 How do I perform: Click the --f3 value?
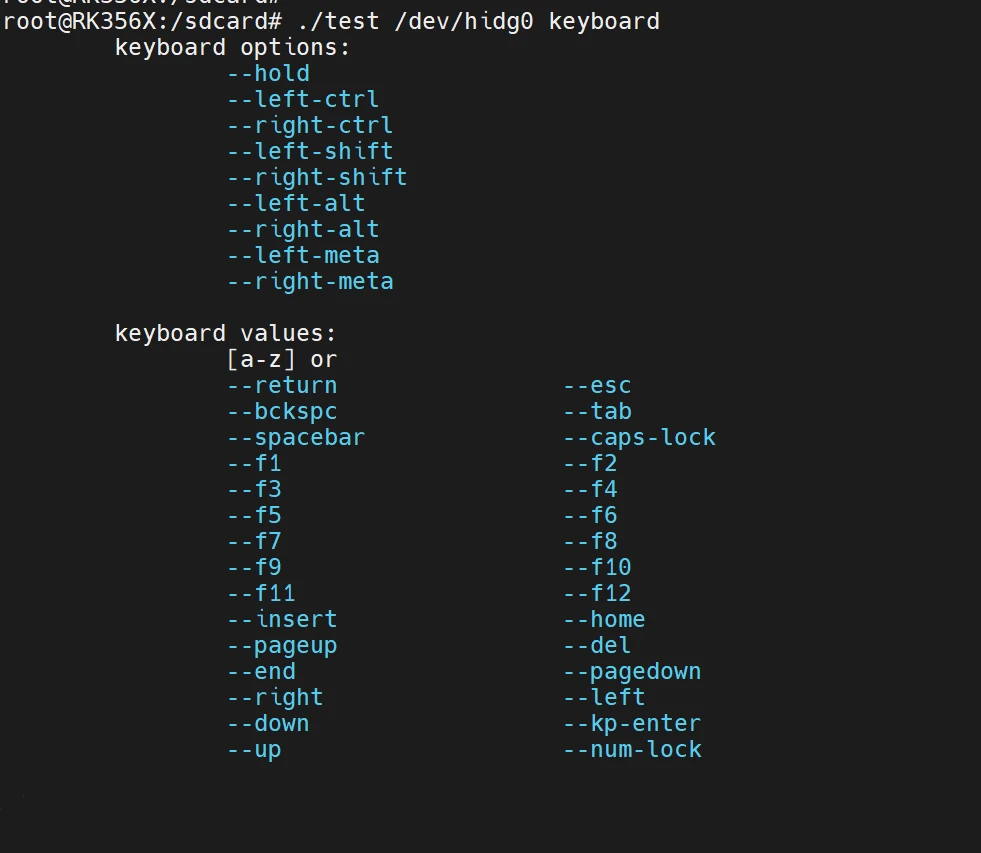(x=254, y=489)
